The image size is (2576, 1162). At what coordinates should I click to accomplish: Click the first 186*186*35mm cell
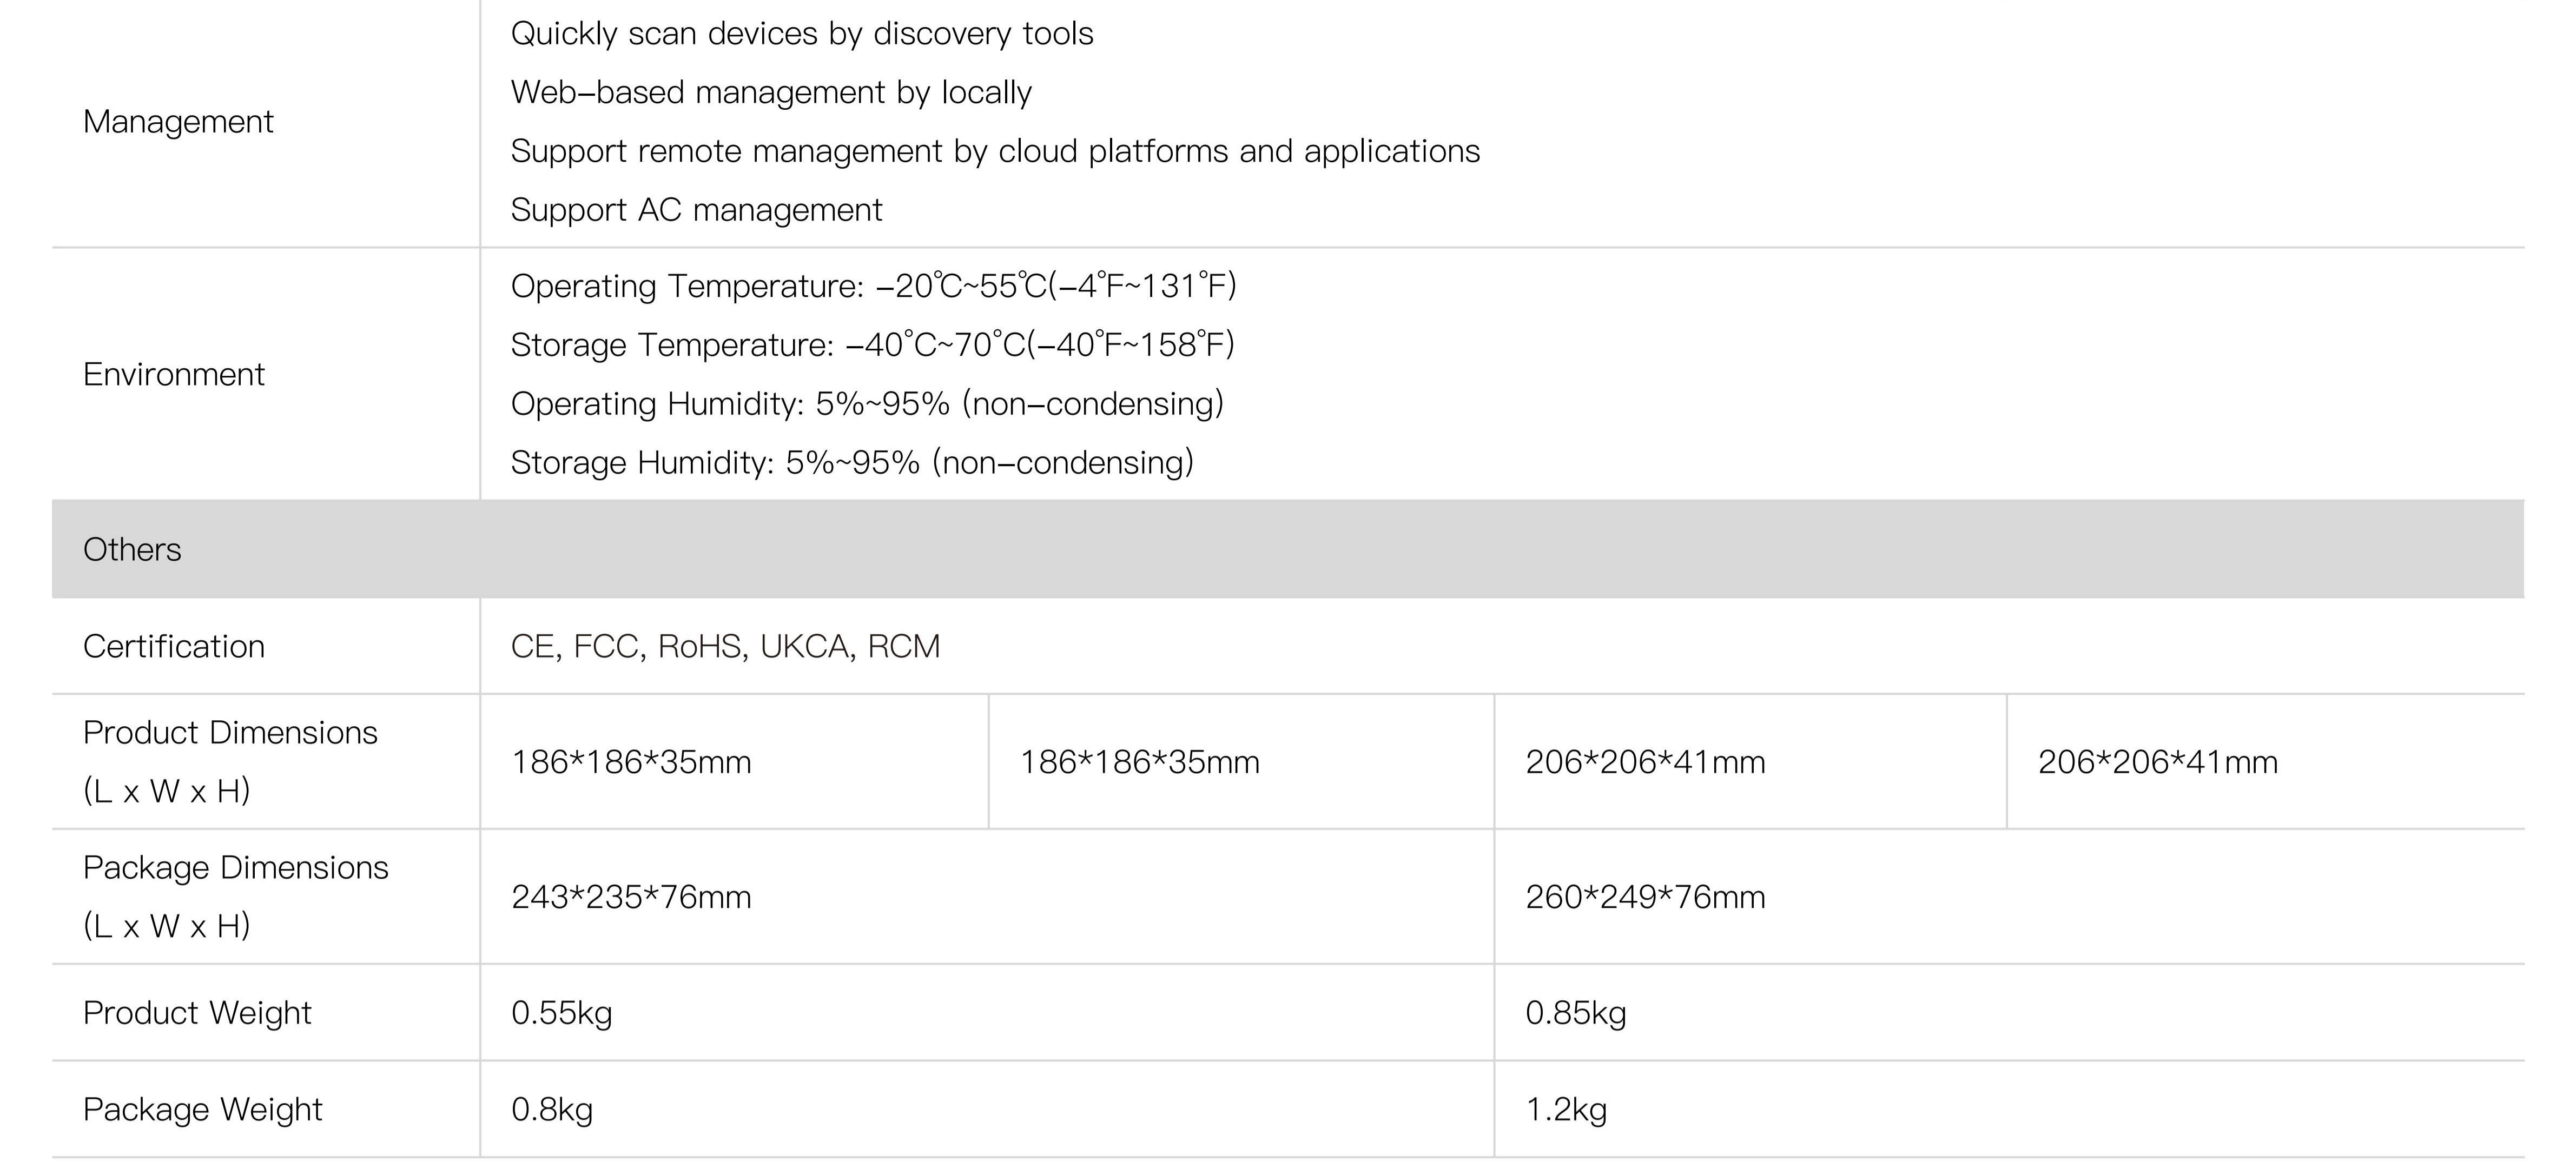[631, 763]
